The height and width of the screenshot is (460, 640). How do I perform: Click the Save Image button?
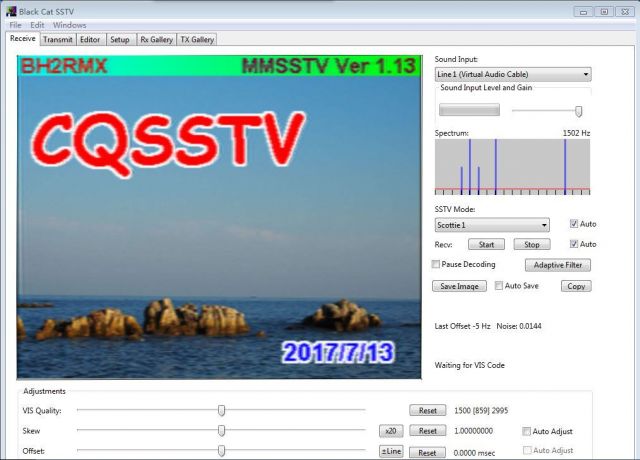[459, 286]
